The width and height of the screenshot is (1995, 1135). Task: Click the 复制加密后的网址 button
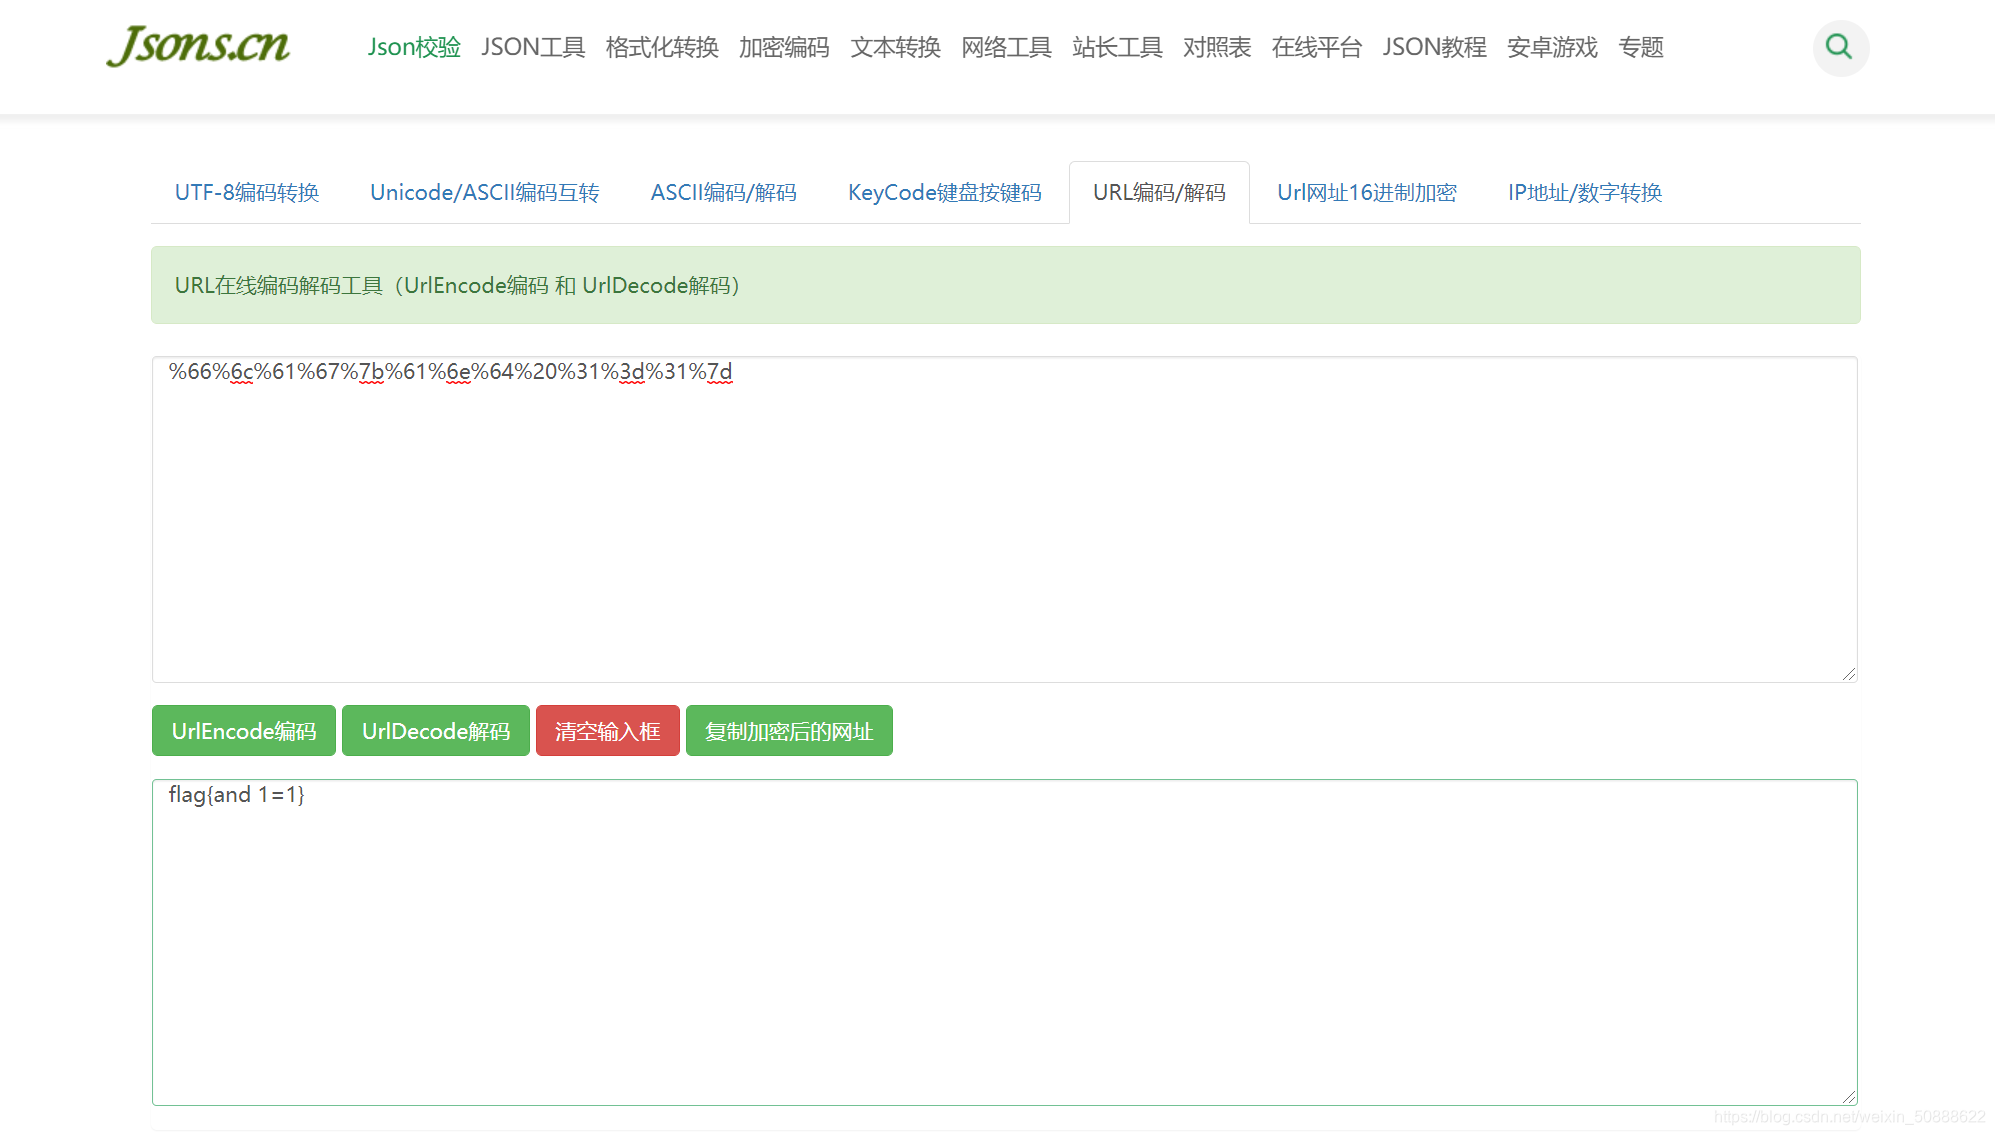(788, 731)
